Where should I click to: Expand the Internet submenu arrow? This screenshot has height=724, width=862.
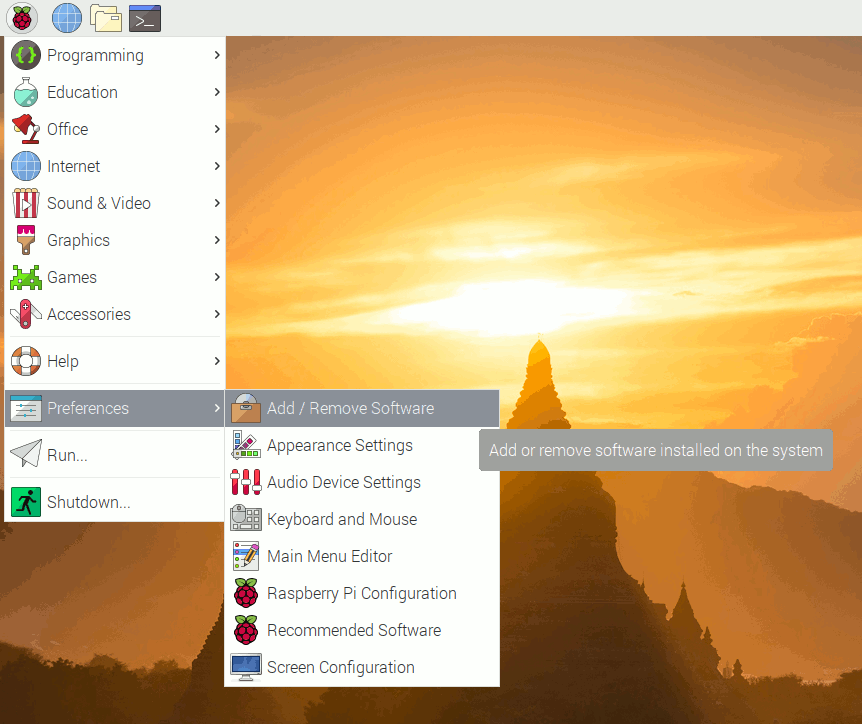coord(217,166)
